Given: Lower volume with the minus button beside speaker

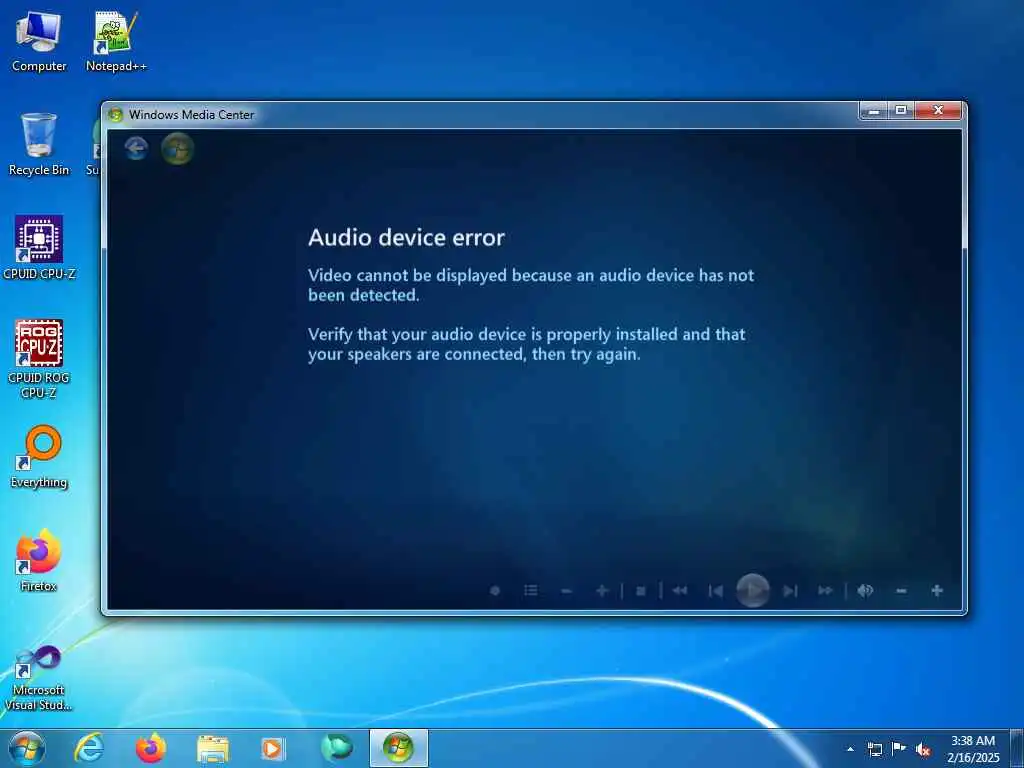Looking at the screenshot, I should tap(901, 590).
